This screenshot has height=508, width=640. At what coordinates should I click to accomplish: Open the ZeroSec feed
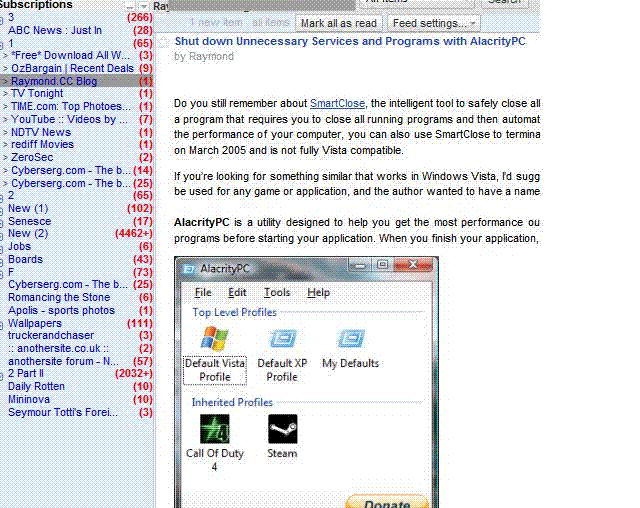tap(32, 158)
